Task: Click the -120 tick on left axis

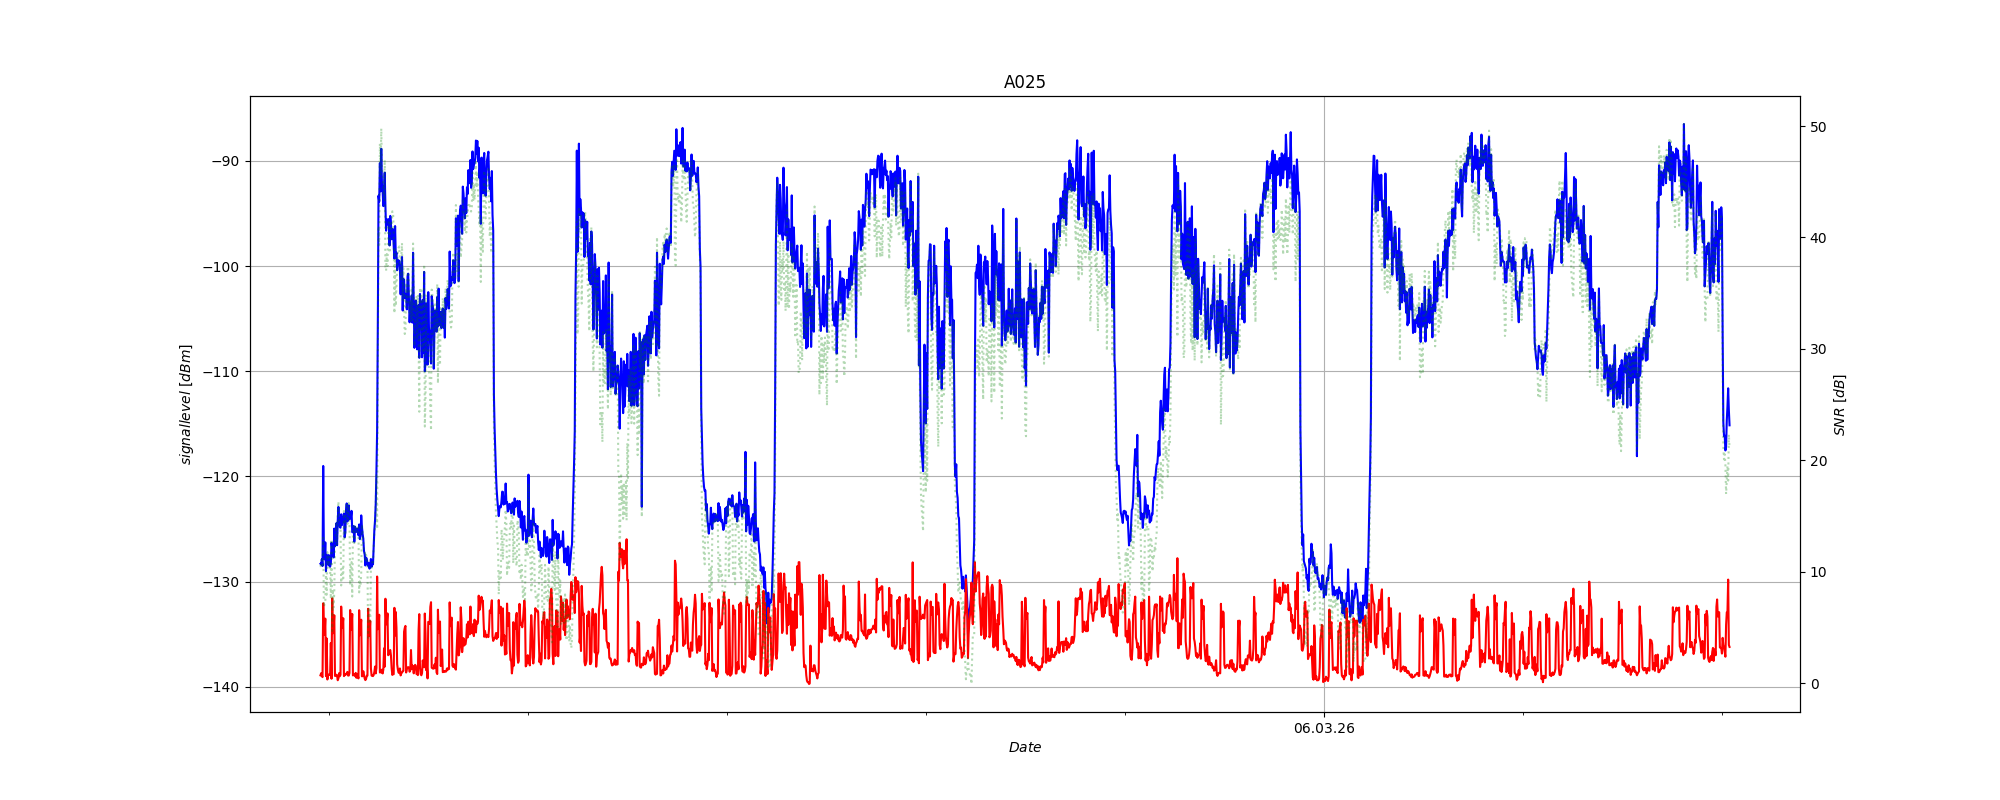Action: coord(221,477)
